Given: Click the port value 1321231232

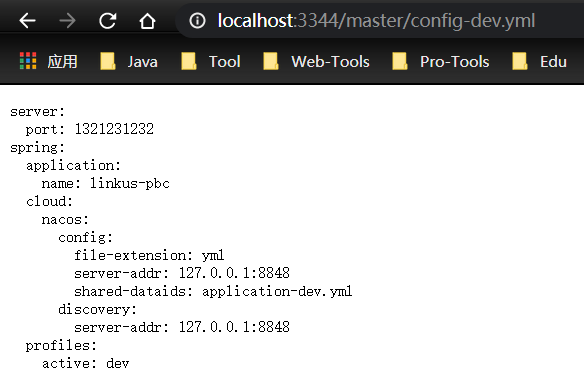Looking at the screenshot, I should pyautogui.click(x=114, y=129).
